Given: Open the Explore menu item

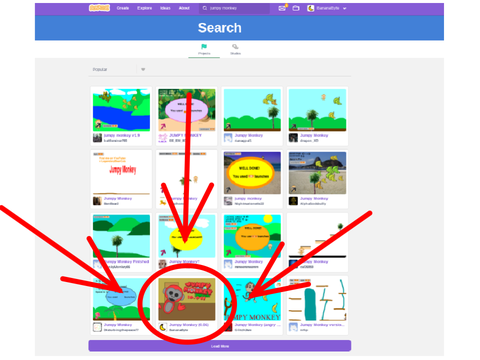Looking at the screenshot, I should click(x=144, y=8).
